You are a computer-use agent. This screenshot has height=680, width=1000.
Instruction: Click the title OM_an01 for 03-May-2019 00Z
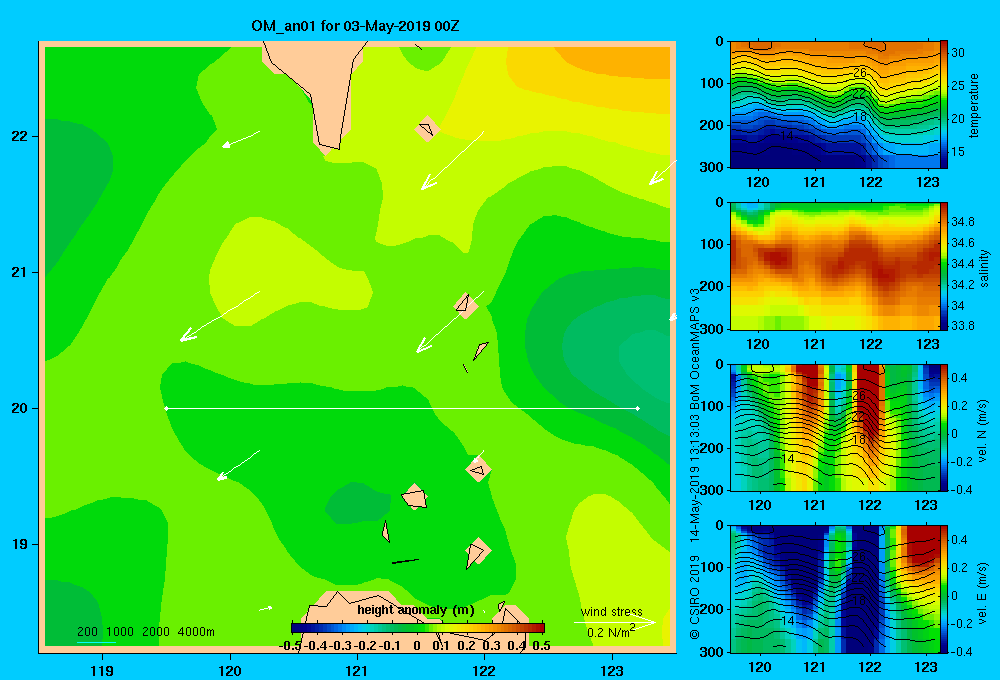(x=355, y=27)
